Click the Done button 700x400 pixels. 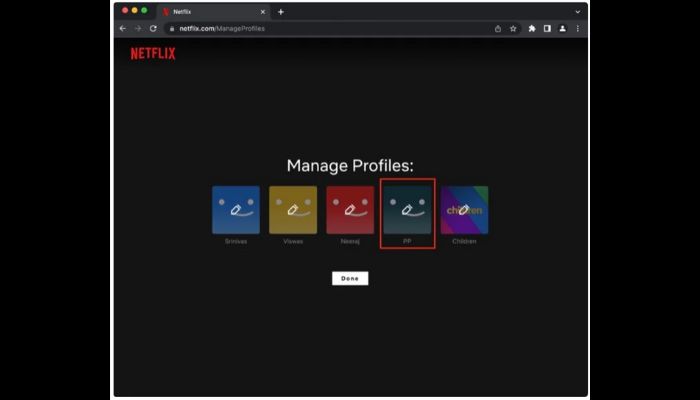(x=350, y=278)
